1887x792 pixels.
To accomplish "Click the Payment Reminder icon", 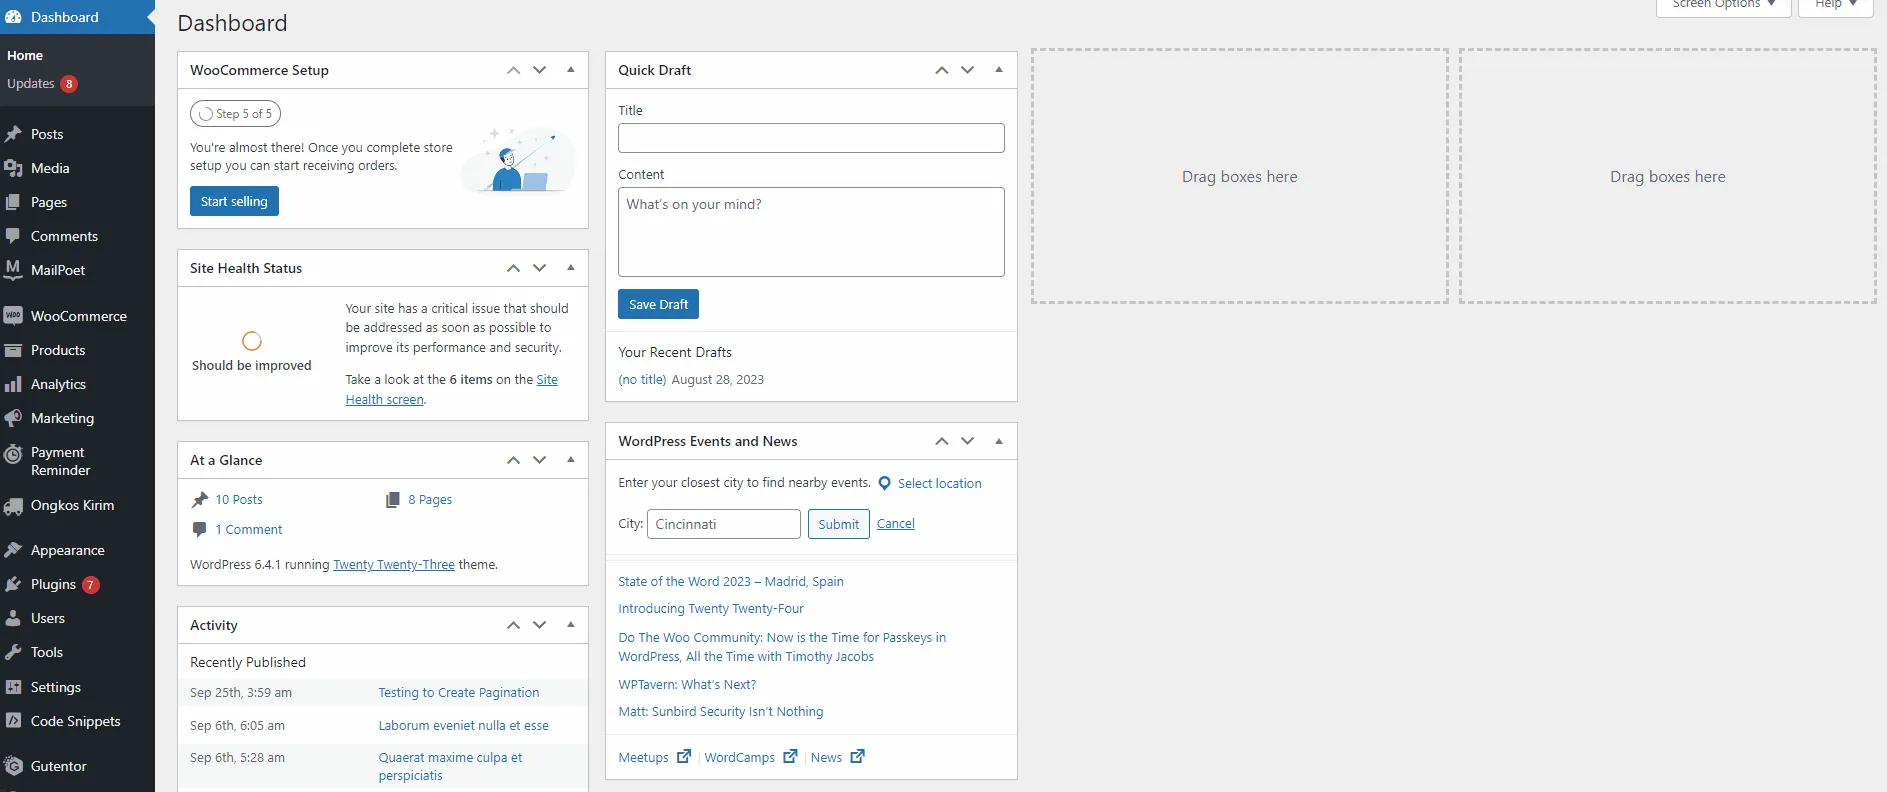I will pos(13,454).
